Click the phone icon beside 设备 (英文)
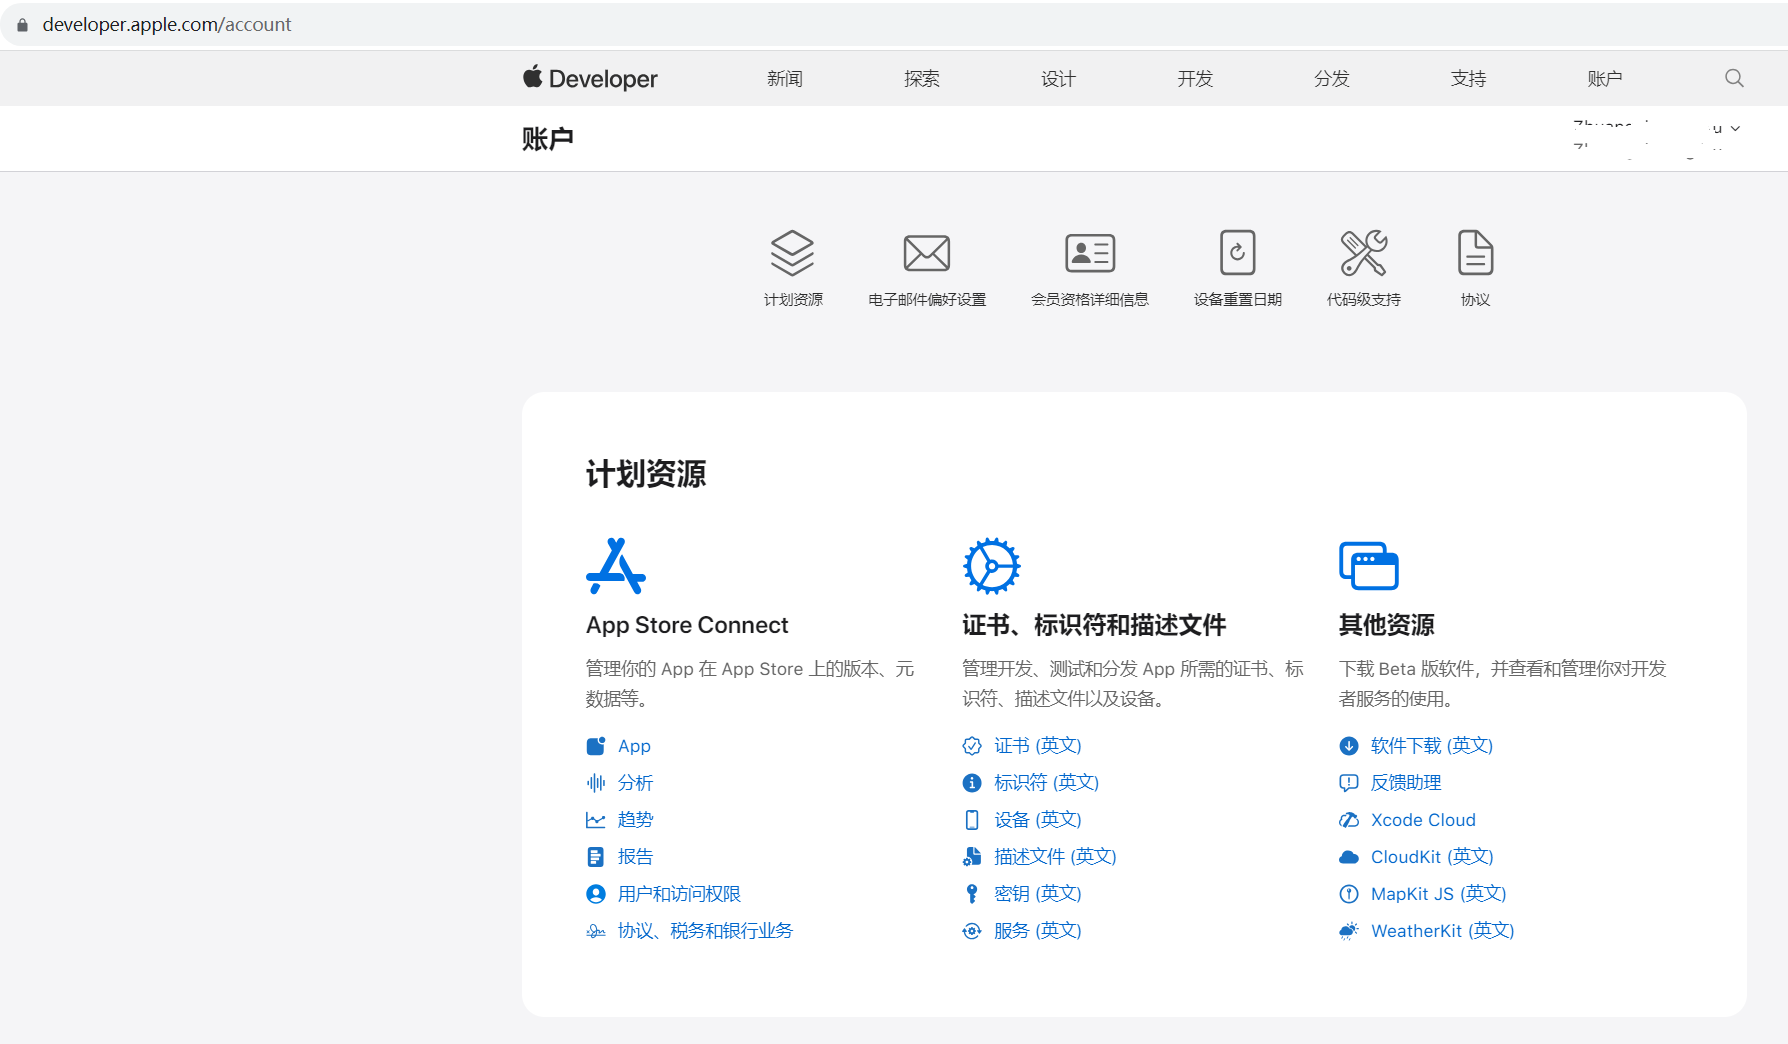Screen dimensions: 1788x1044 [x=972, y=820]
